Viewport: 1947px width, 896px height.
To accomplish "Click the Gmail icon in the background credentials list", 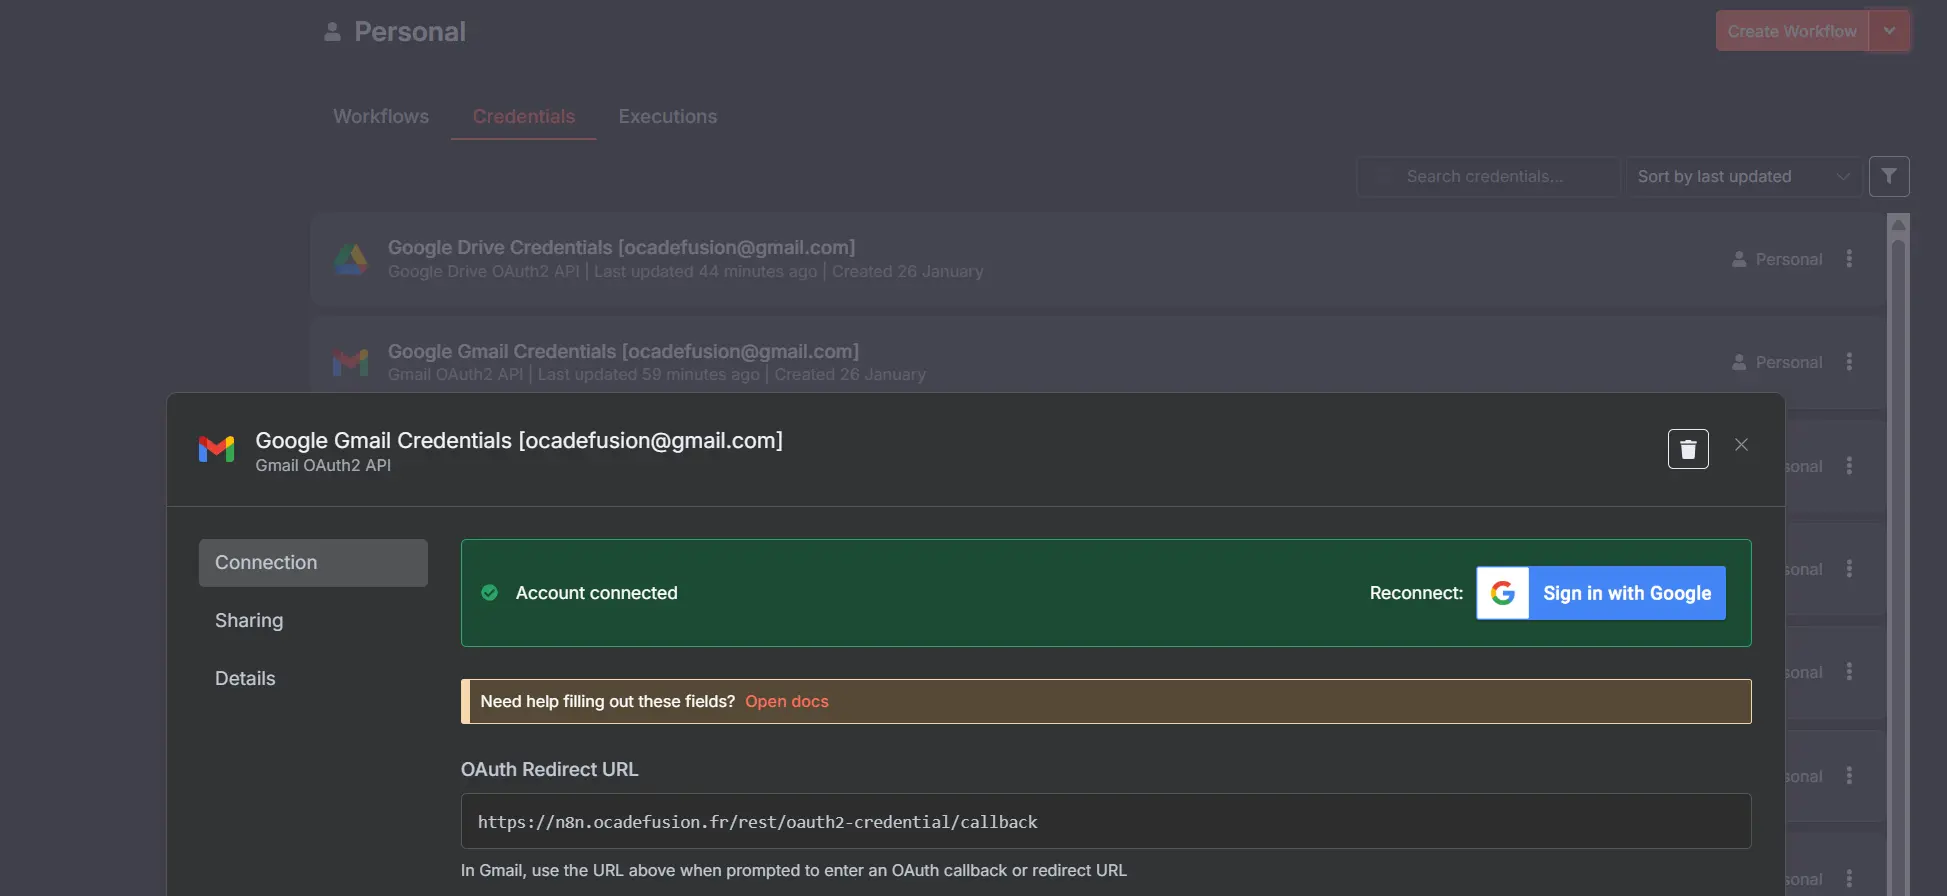I will 350,362.
